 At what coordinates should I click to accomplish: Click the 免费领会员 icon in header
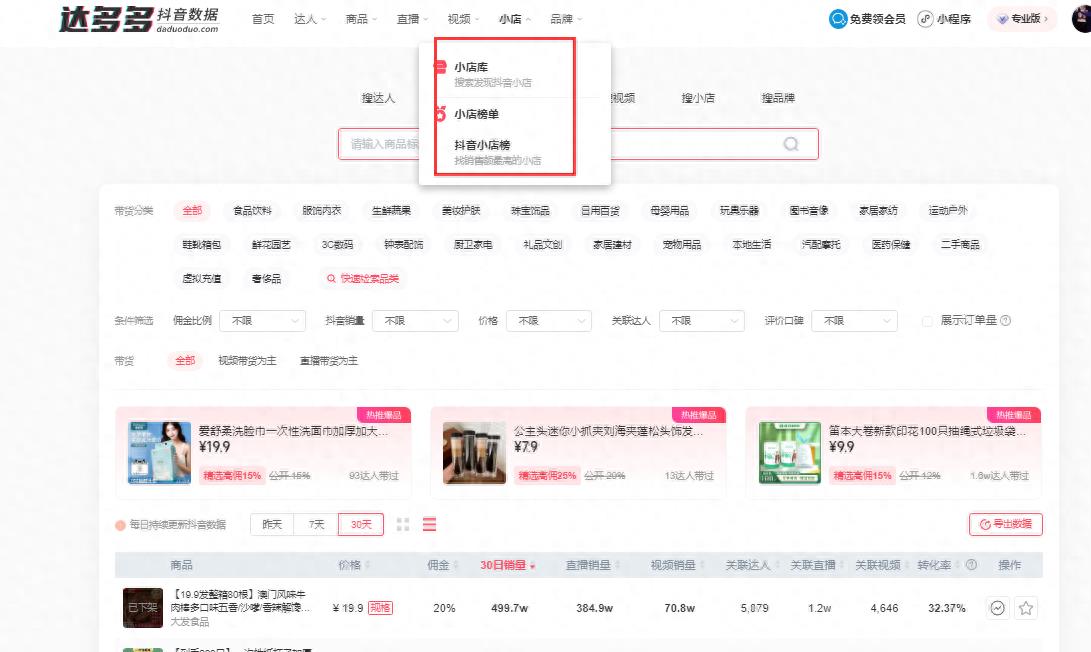pos(838,19)
